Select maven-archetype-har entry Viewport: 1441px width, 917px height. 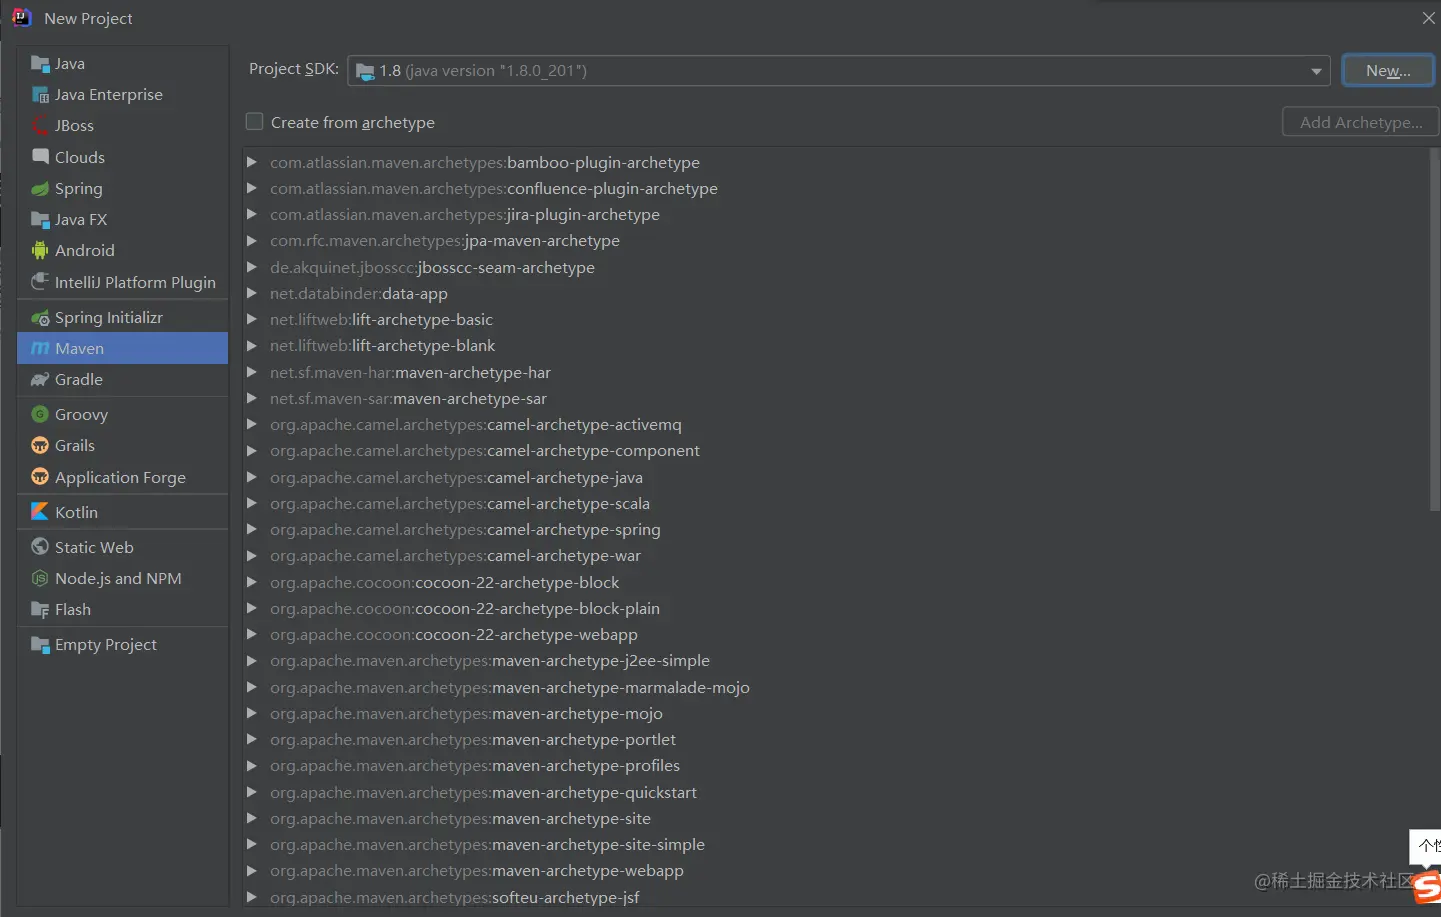point(410,372)
